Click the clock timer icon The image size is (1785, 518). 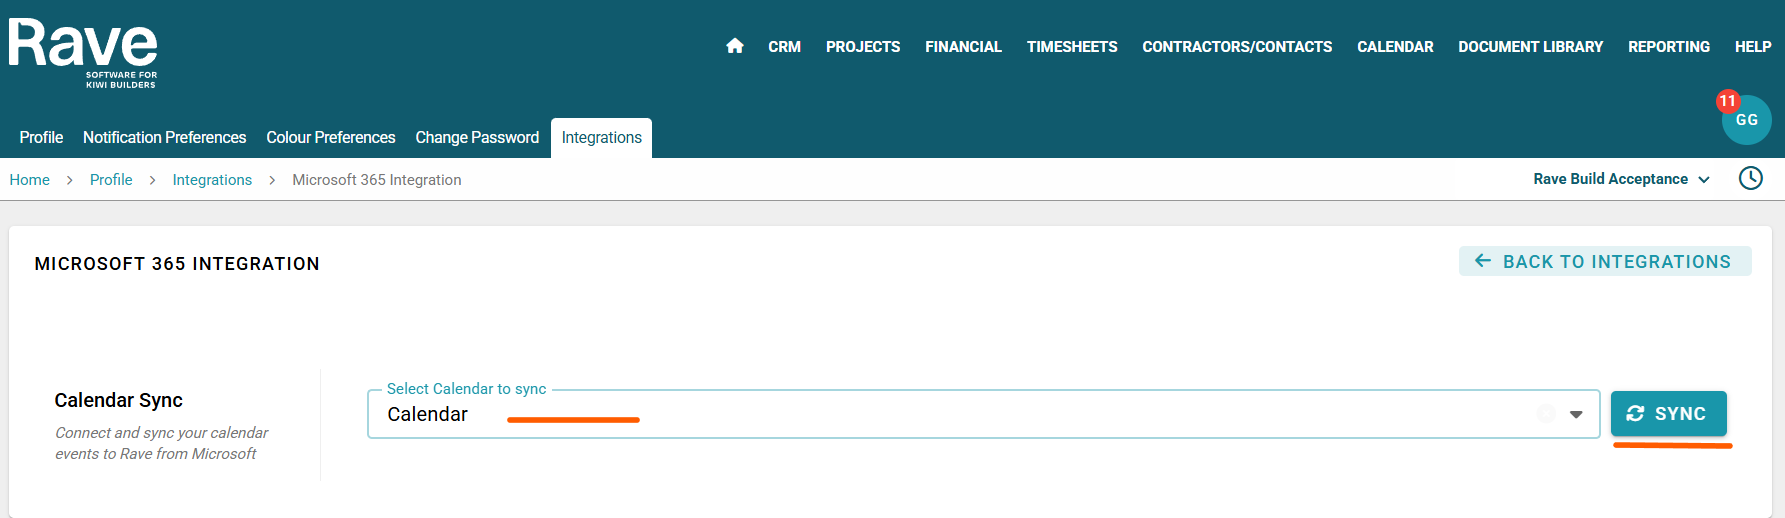pos(1750,178)
